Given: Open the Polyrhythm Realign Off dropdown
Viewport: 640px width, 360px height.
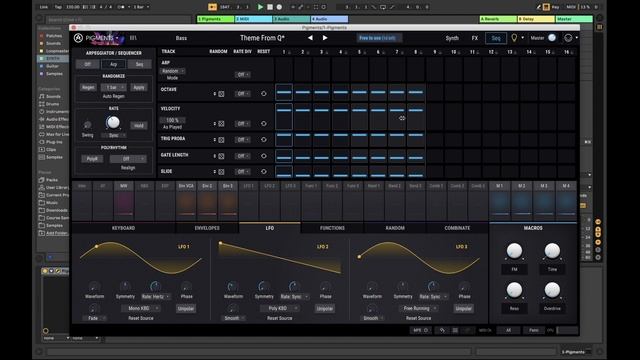Looking at the screenshot, I should click(x=128, y=159).
